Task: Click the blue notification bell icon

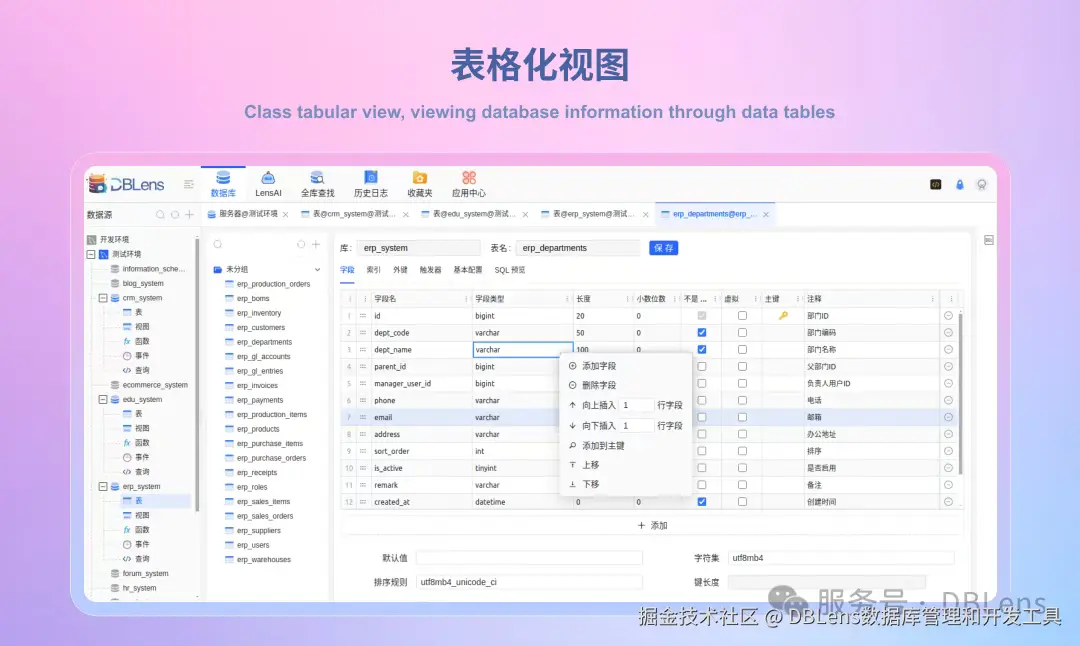Action: click(x=959, y=184)
